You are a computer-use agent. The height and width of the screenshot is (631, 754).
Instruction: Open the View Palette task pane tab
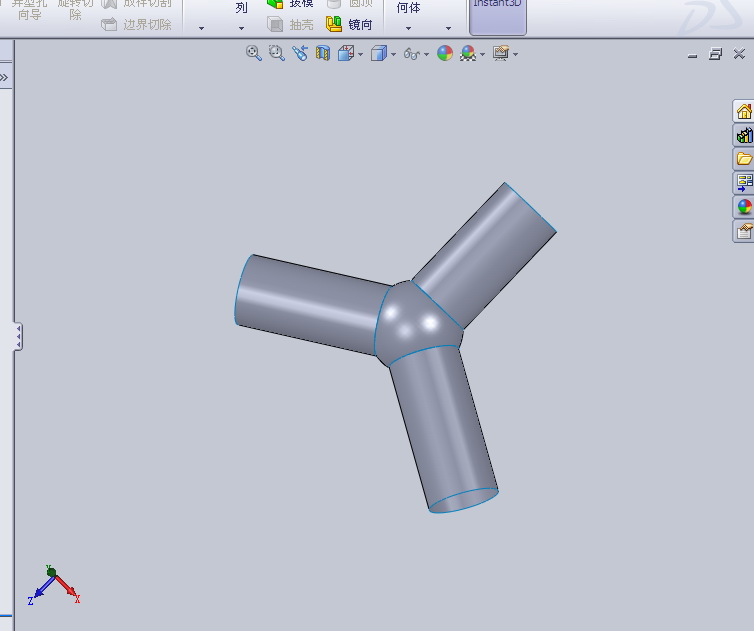pos(743,183)
